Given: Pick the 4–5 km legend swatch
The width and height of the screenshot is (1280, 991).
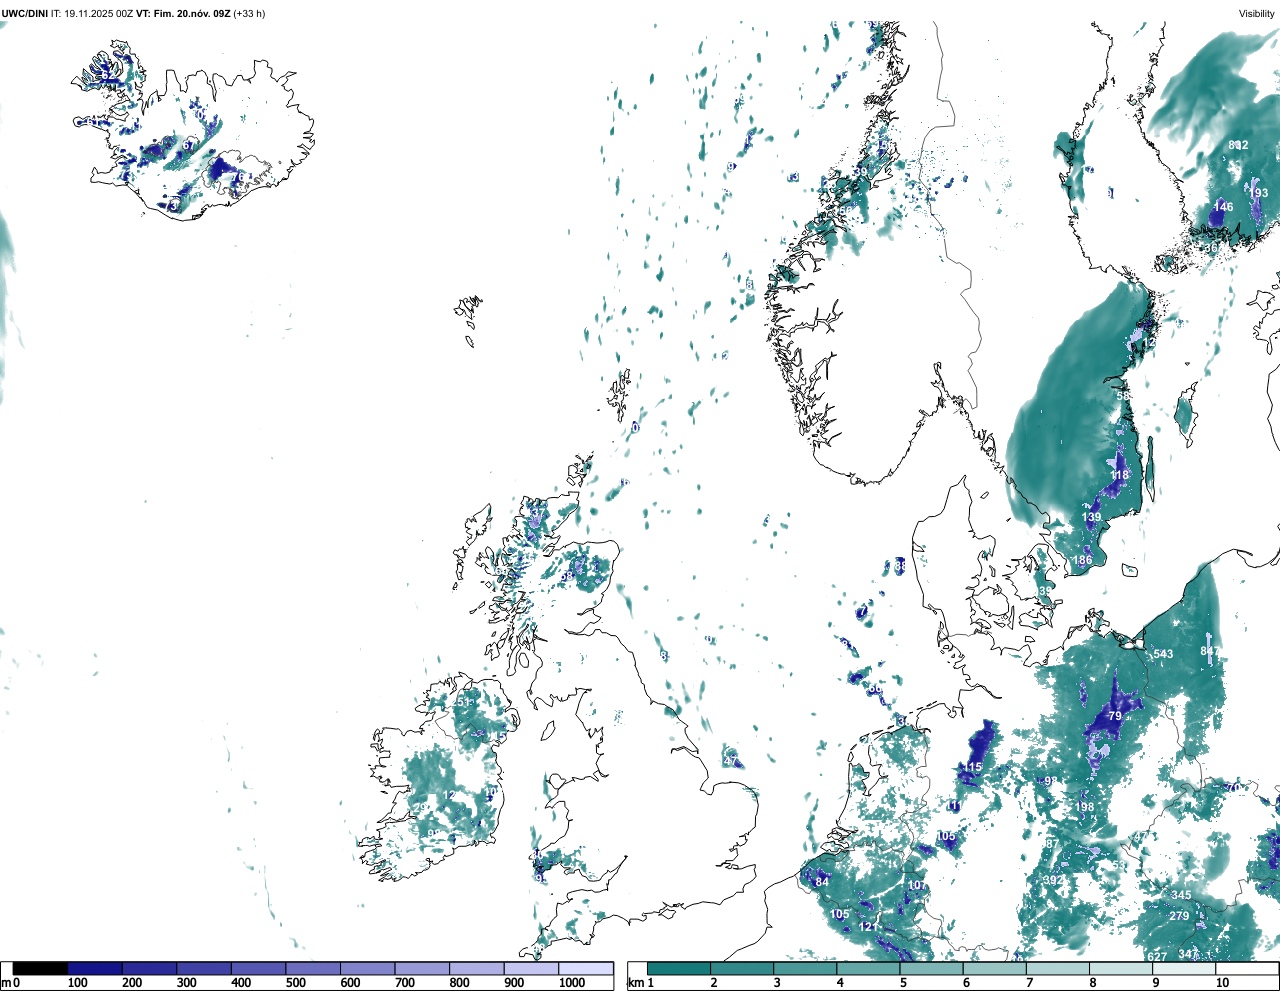Looking at the screenshot, I should coord(869,968).
